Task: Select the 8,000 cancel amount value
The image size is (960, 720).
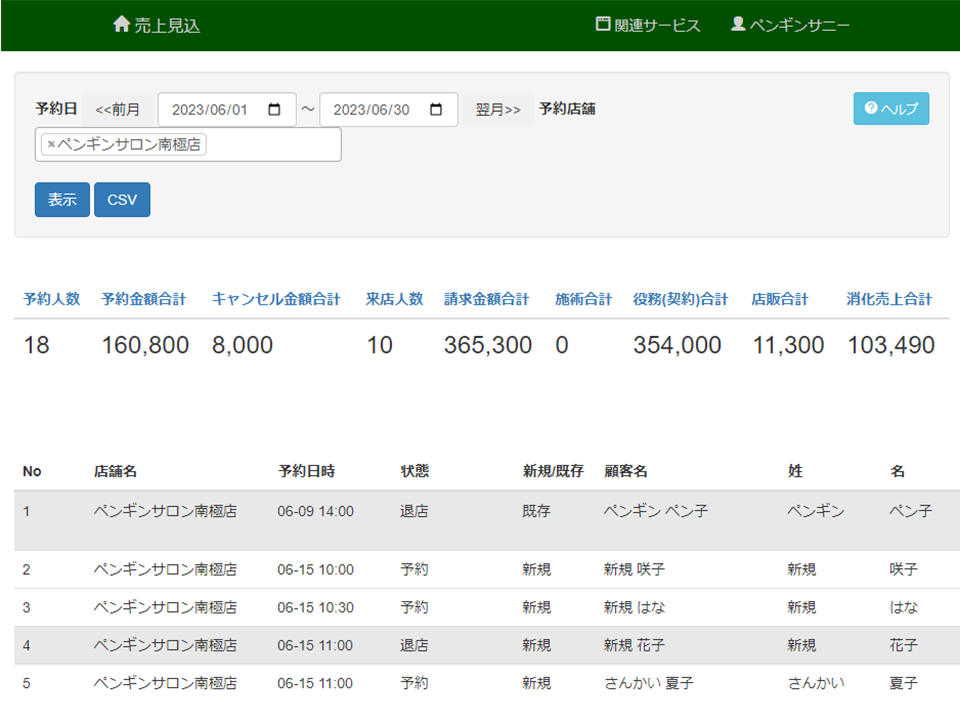Action: point(242,345)
